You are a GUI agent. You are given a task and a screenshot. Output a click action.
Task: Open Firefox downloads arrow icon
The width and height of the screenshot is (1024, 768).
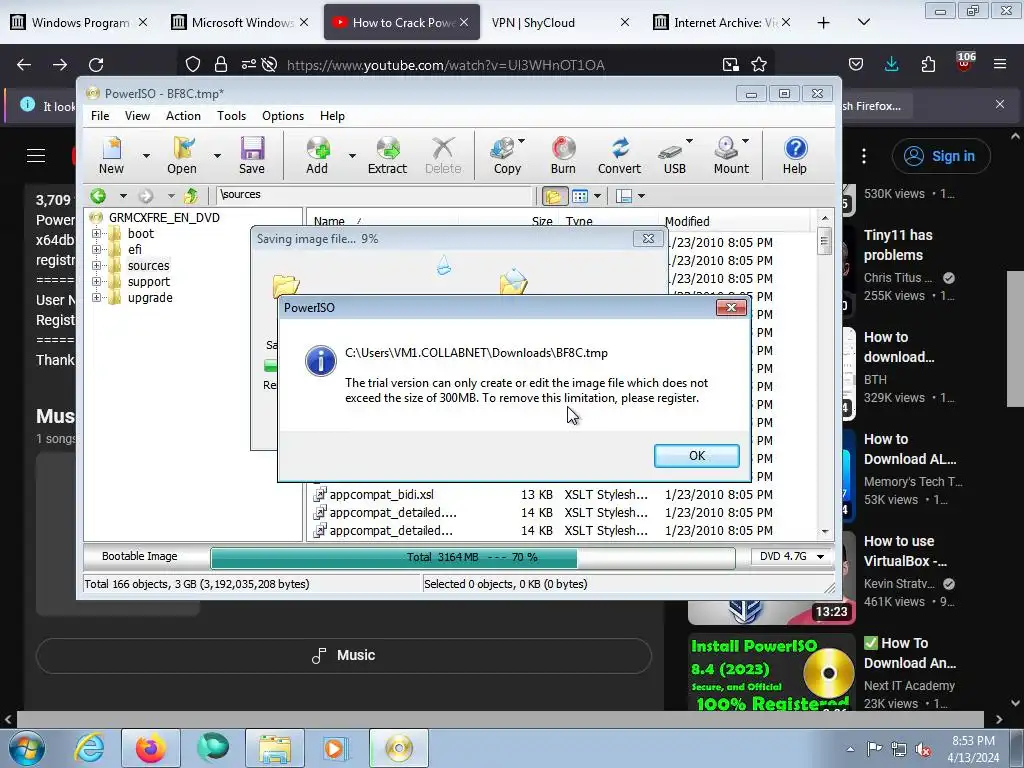tap(891, 64)
